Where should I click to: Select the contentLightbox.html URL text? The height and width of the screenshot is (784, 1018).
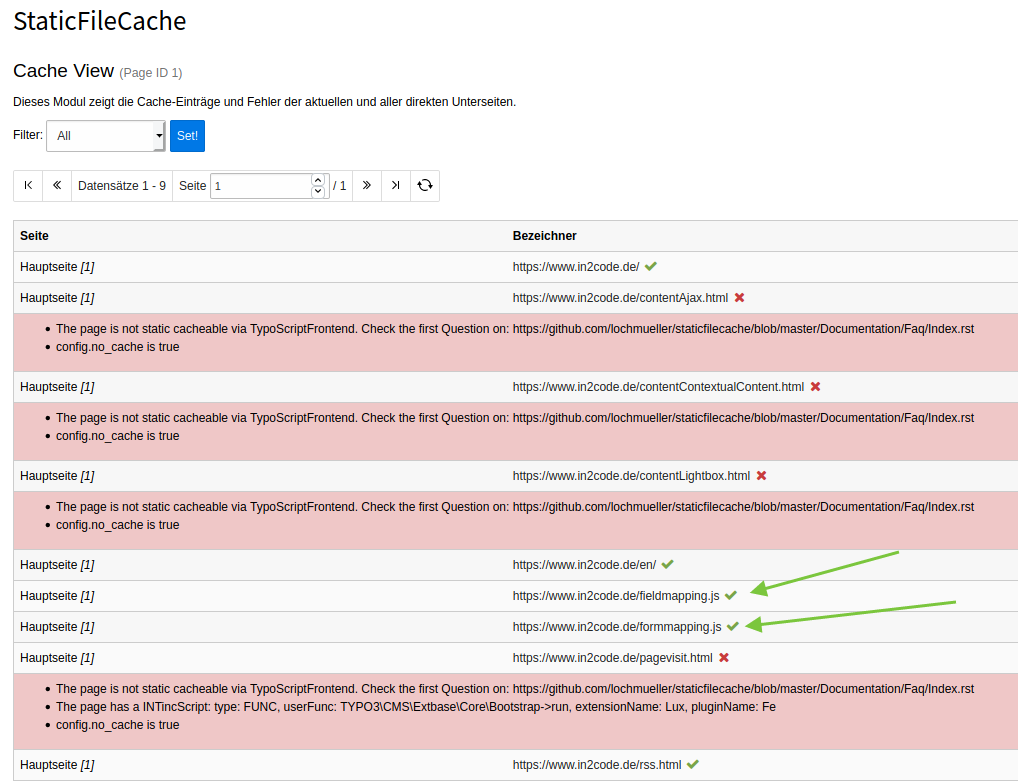pyautogui.click(x=631, y=476)
